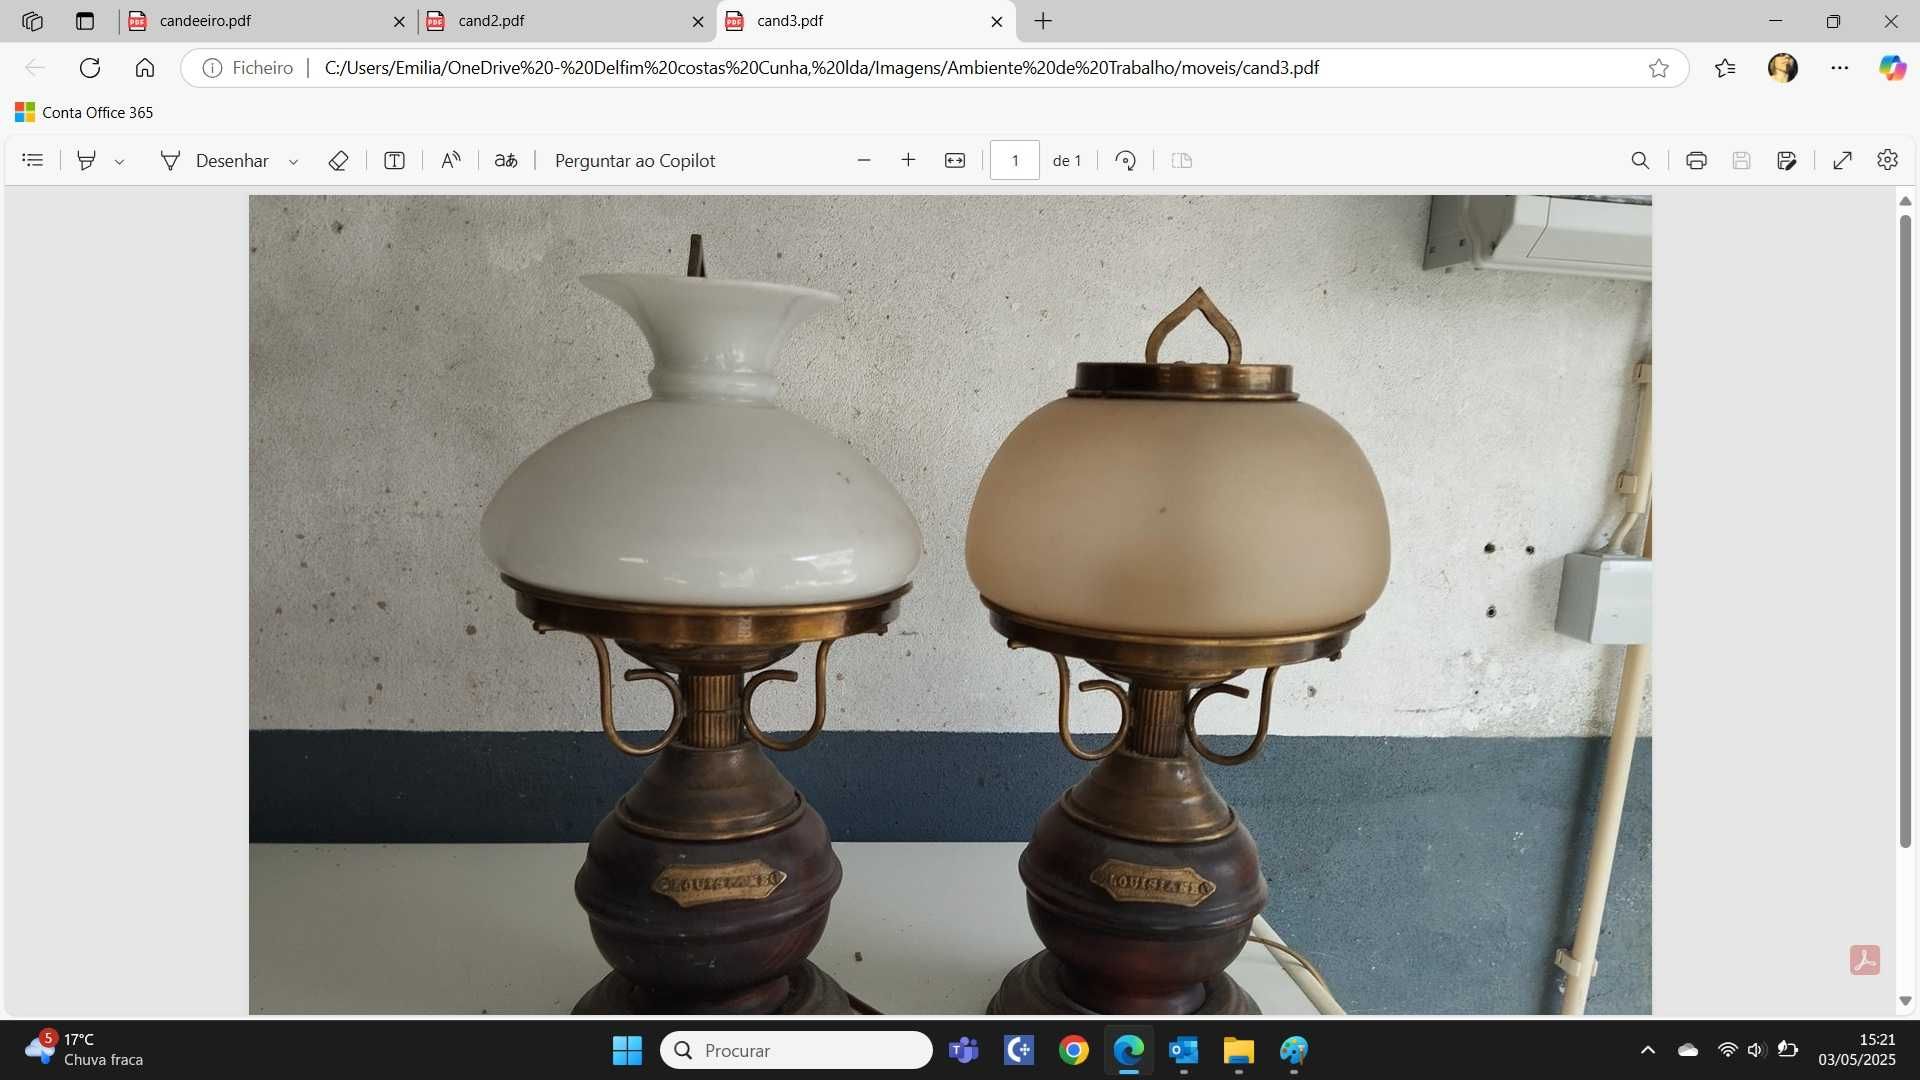The image size is (1920, 1080).
Task: Select the Eraser tool
Action: 338,160
